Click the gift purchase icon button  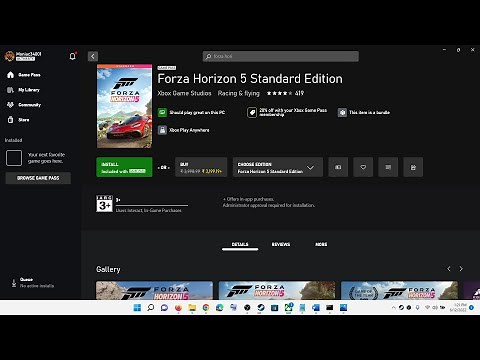pos(413,167)
